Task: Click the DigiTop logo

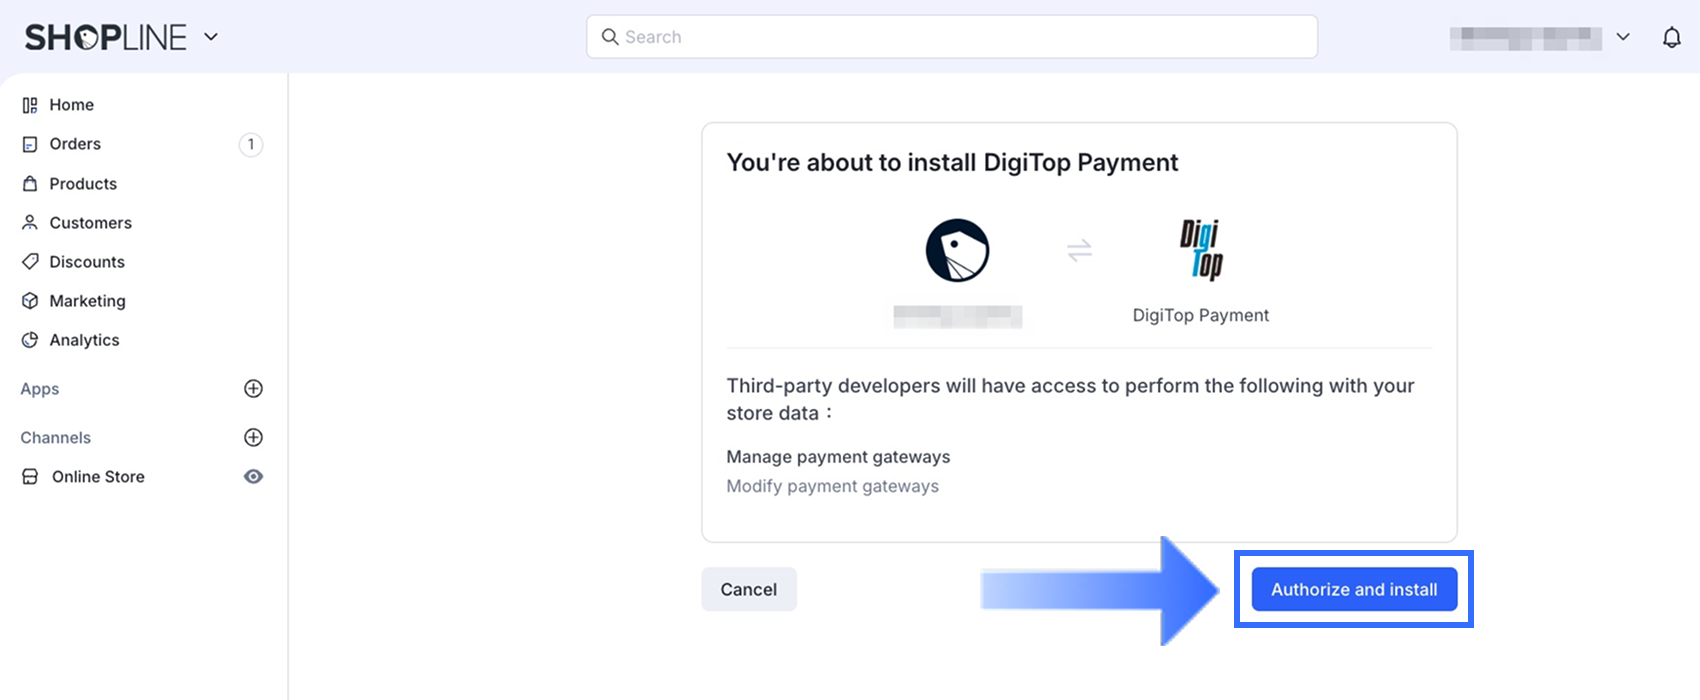Action: click(x=1200, y=250)
